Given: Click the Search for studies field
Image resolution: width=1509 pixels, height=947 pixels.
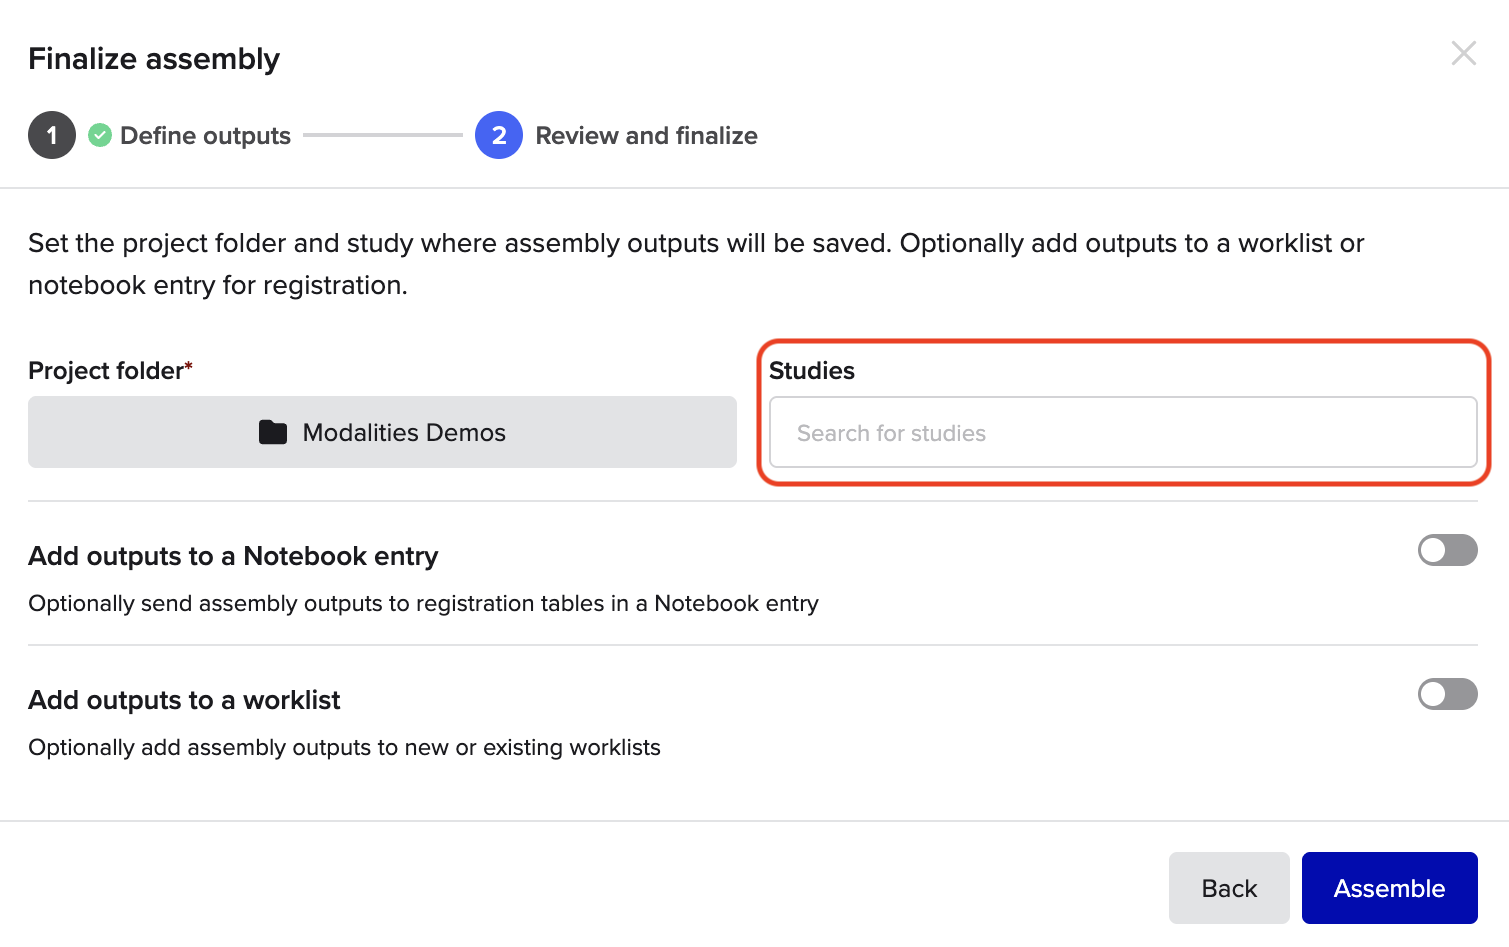Looking at the screenshot, I should point(1122,433).
